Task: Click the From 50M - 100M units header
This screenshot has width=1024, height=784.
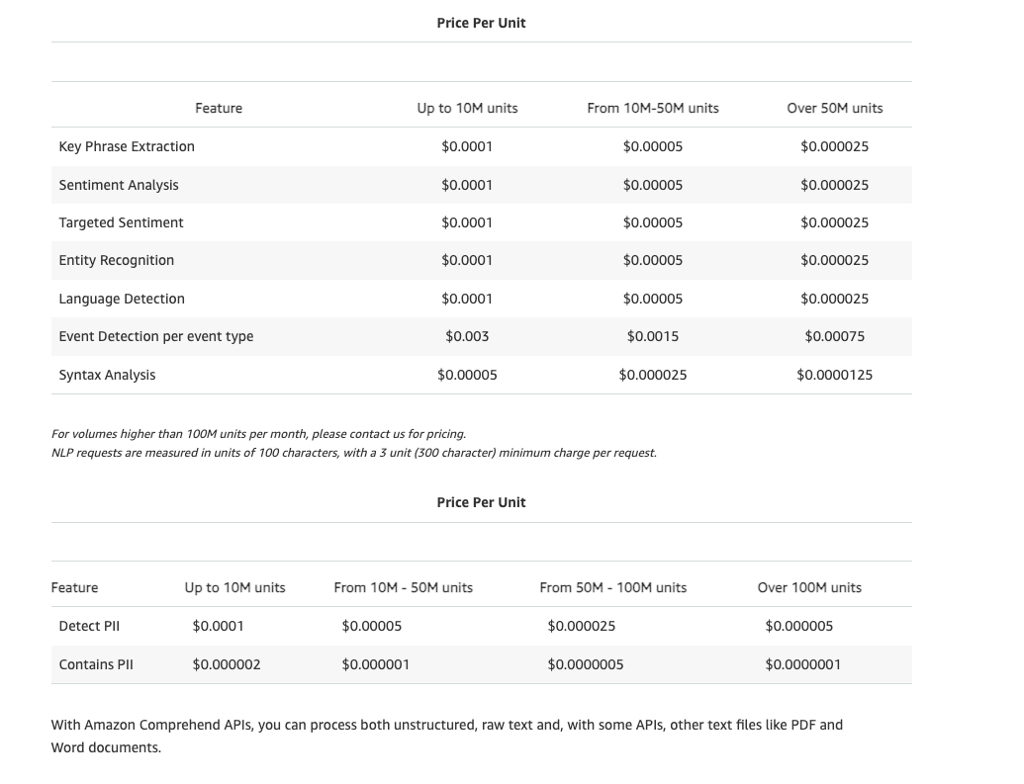Action: coord(614,587)
